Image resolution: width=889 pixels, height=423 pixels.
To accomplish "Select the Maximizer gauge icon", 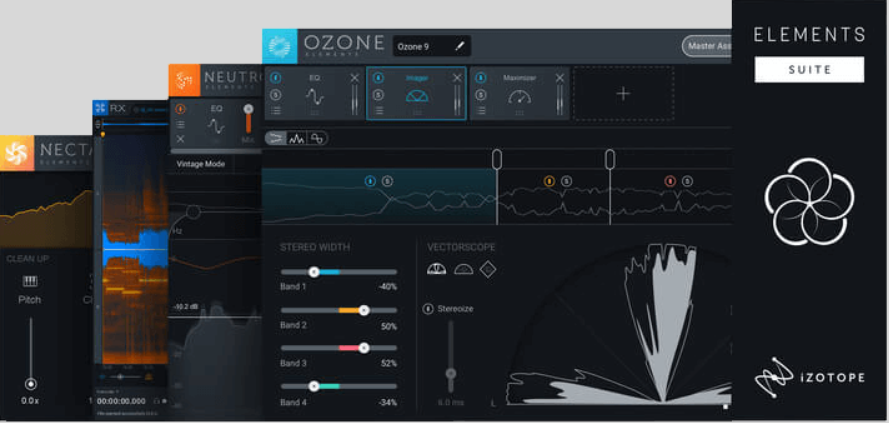I will (x=519, y=97).
